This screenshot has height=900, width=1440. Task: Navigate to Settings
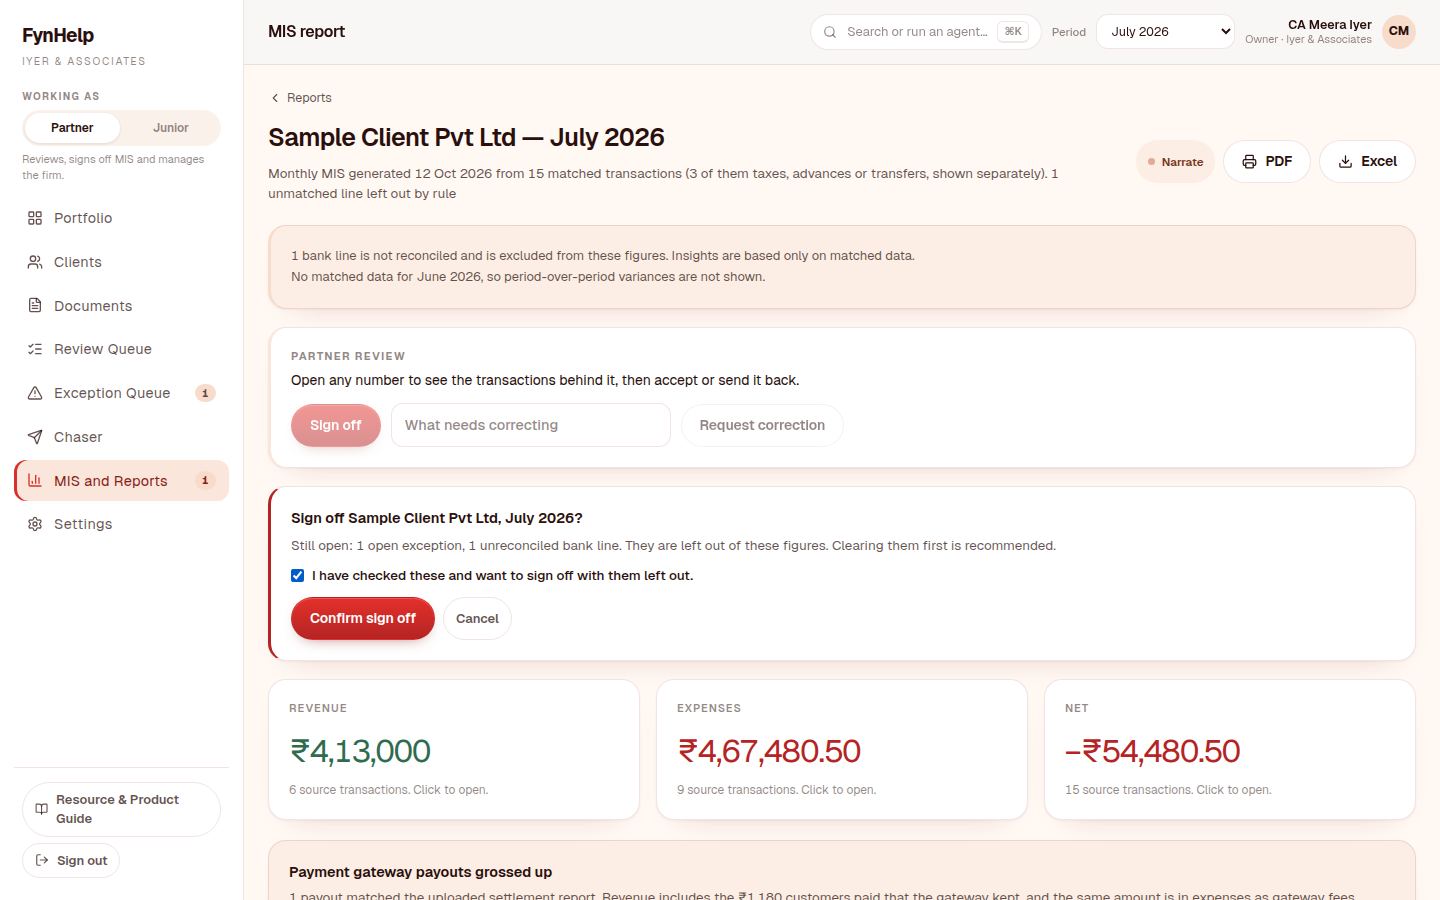coord(121,524)
